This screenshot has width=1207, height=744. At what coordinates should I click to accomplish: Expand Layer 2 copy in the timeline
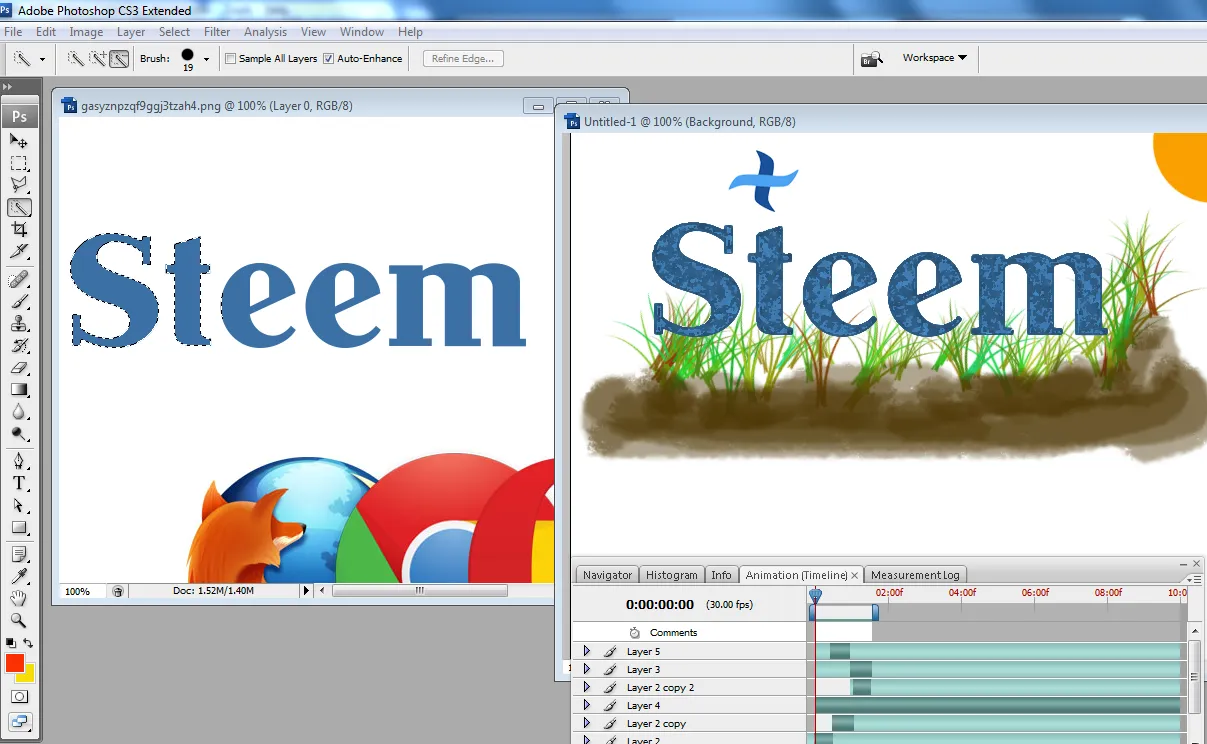[587, 723]
